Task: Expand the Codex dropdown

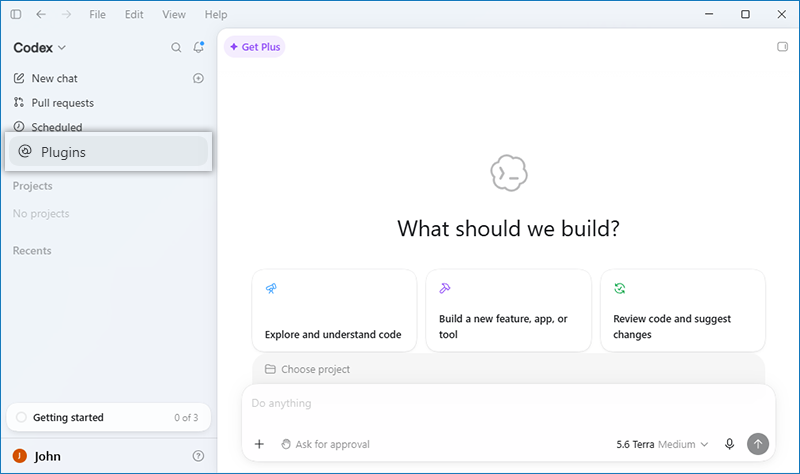Action: 40,47
